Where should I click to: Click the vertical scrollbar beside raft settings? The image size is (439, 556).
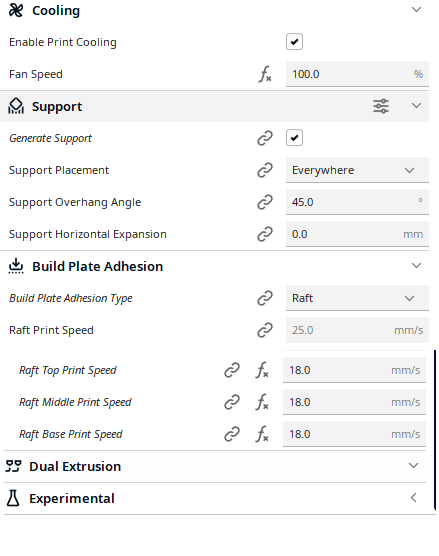(x=435, y=430)
